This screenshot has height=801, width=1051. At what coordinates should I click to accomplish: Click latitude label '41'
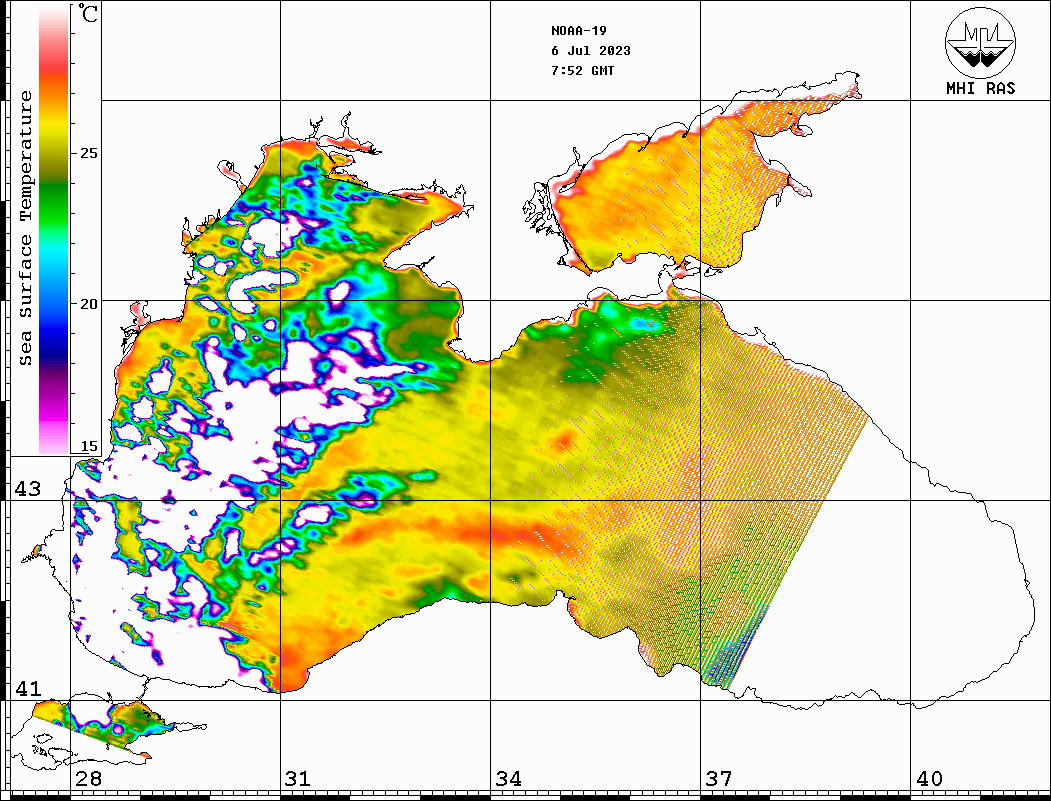[28, 689]
